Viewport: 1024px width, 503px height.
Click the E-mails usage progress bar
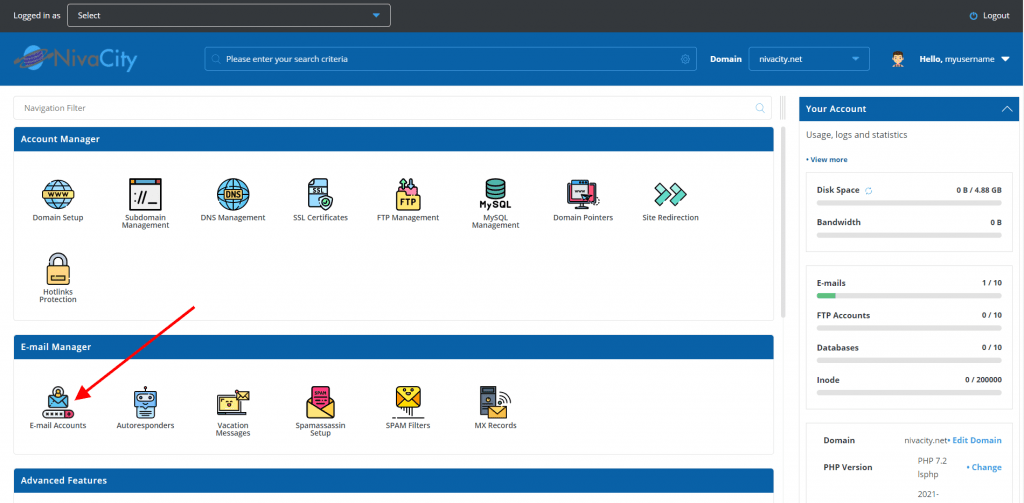(909, 296)
